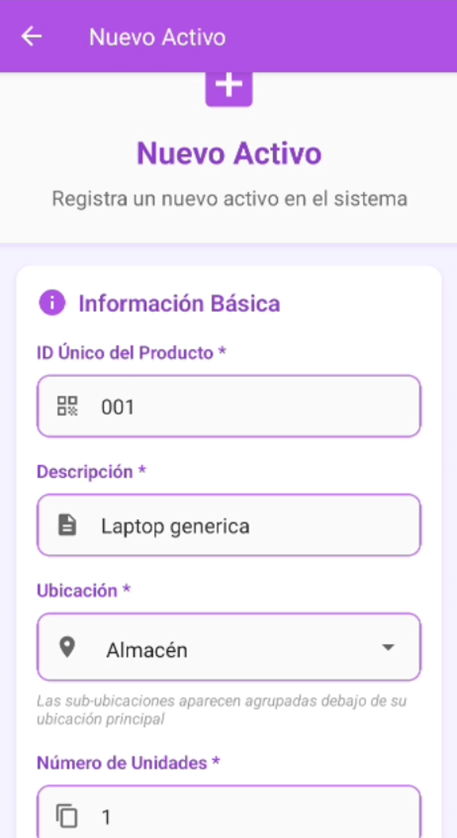This screenshot has width=457, height=838.
Task: Tap the QR code icon in ID field
Action: (x=67, y=406)
